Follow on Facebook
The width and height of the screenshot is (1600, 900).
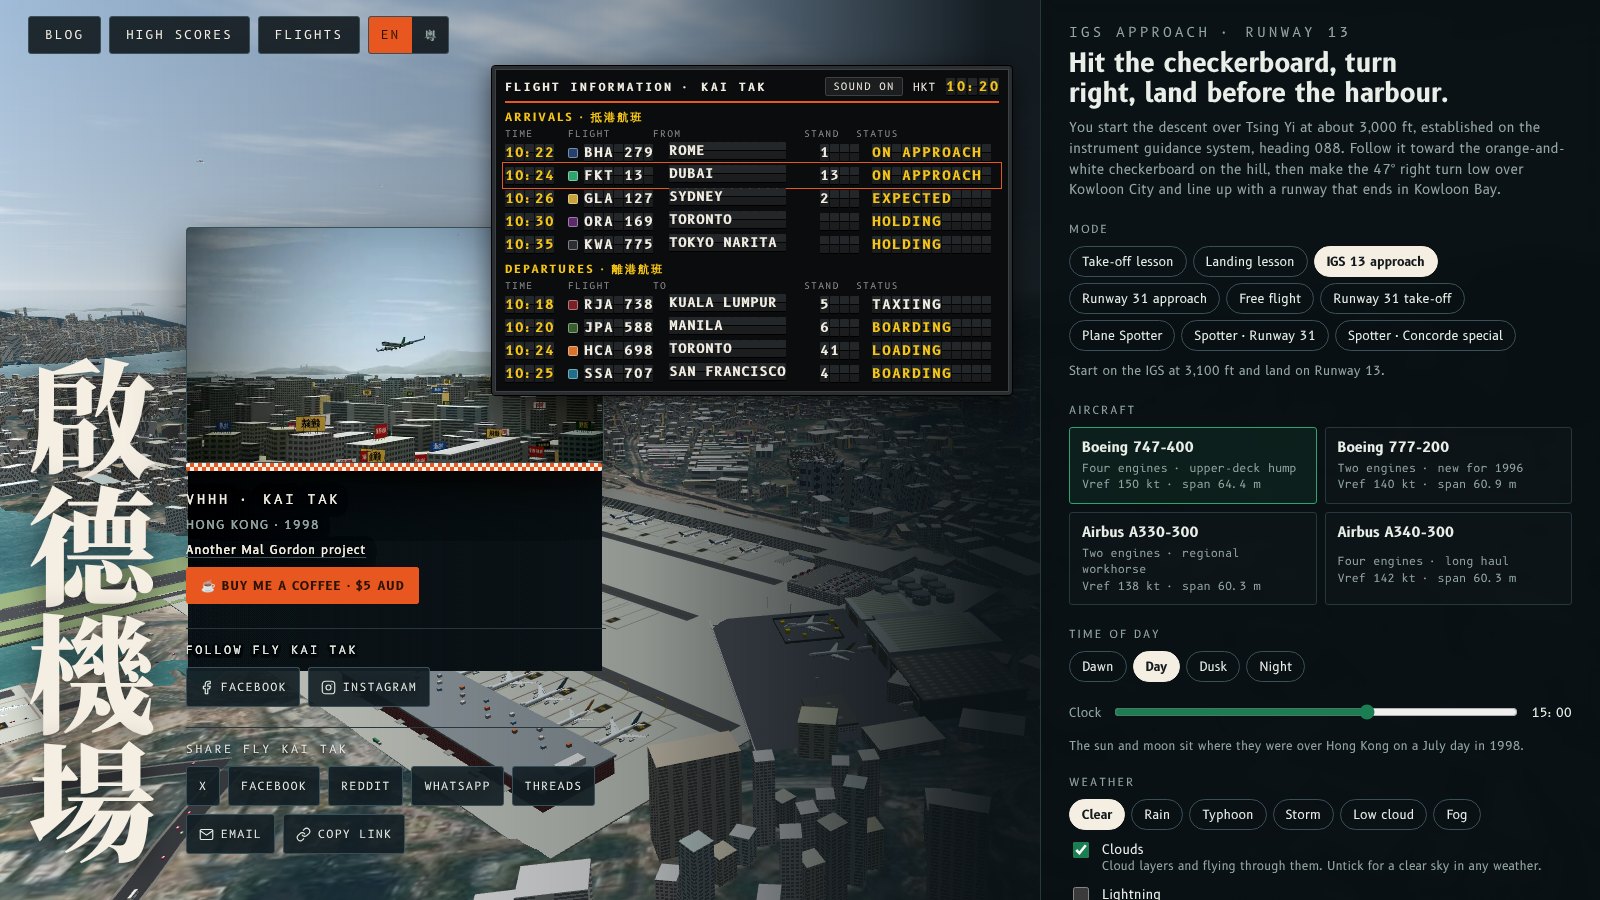[243, 687]
